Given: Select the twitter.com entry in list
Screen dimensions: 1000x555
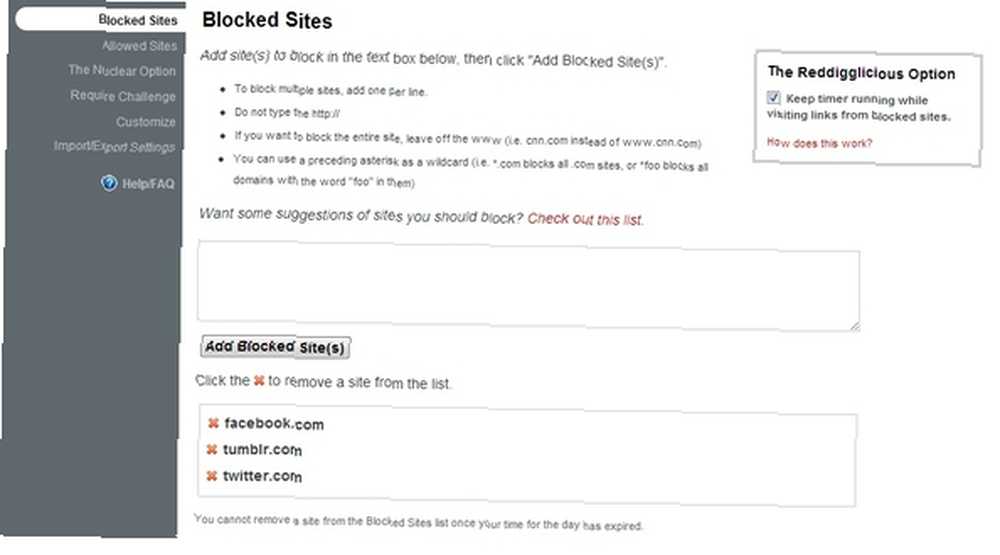Looking at the screenshot, I should 262,476.
